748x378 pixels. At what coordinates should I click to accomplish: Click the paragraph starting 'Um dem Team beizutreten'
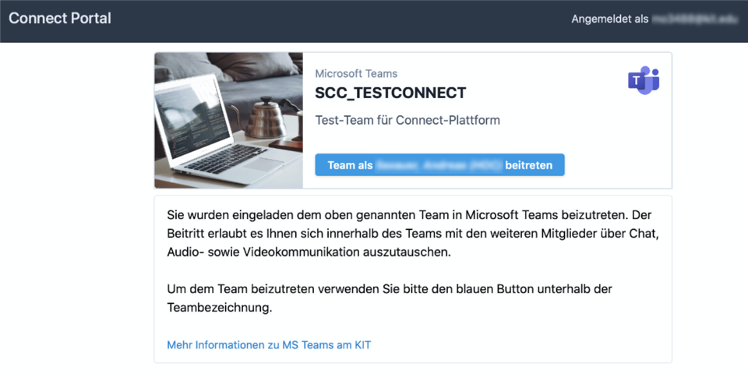click(x=389, y=298)
